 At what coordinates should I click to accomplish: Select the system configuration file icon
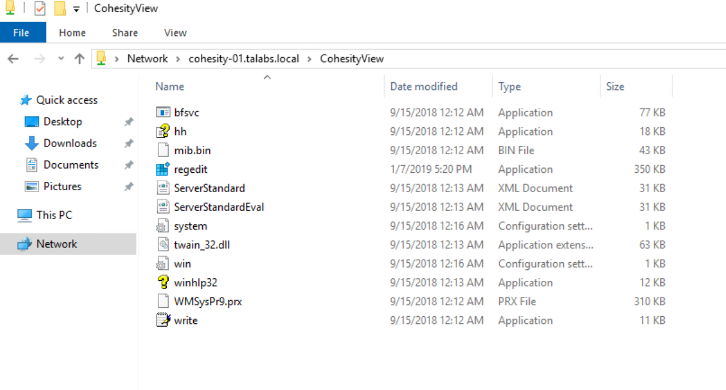163,226
